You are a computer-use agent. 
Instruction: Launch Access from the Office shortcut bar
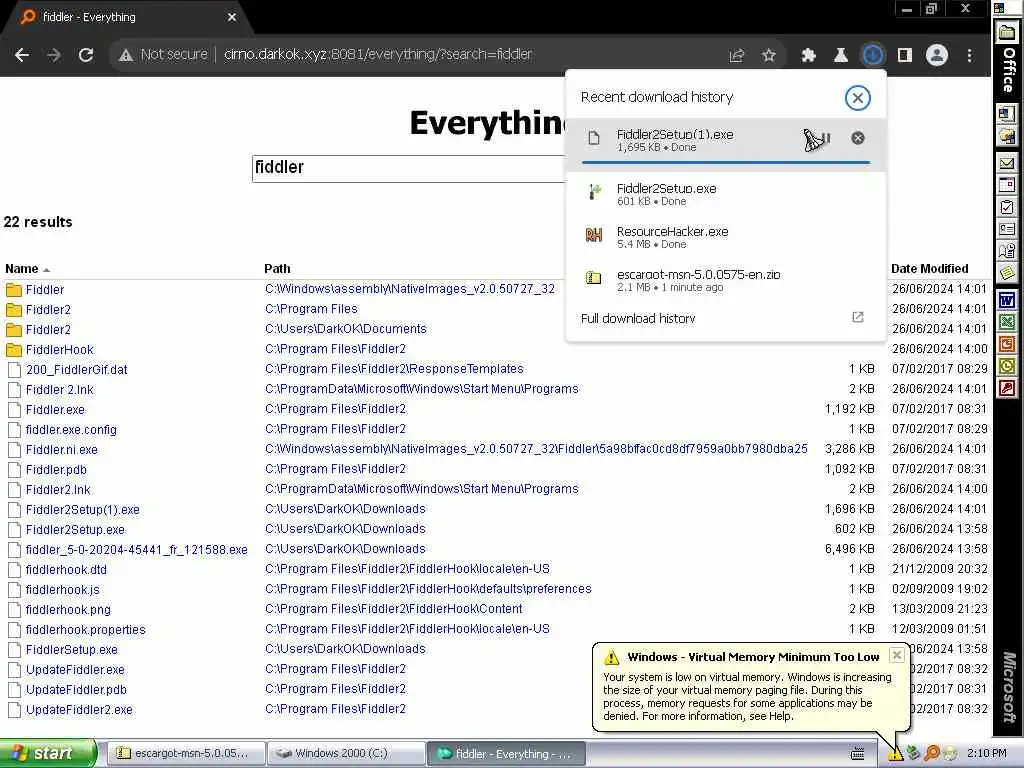click(1007, 388)
